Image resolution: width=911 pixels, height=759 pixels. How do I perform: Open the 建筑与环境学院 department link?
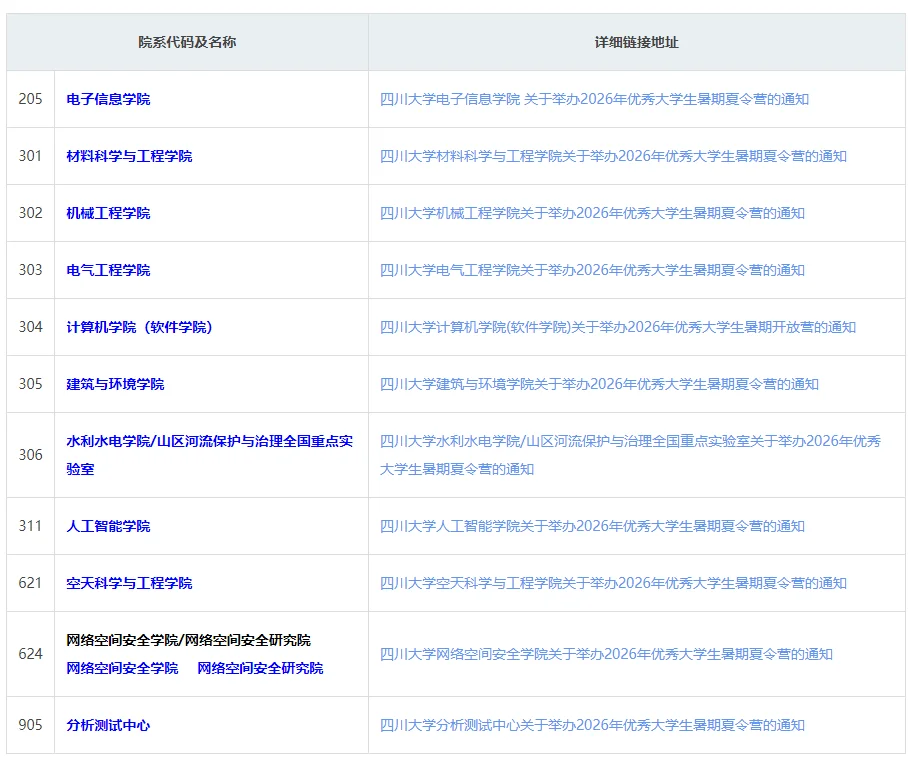[x=115, y=384]
